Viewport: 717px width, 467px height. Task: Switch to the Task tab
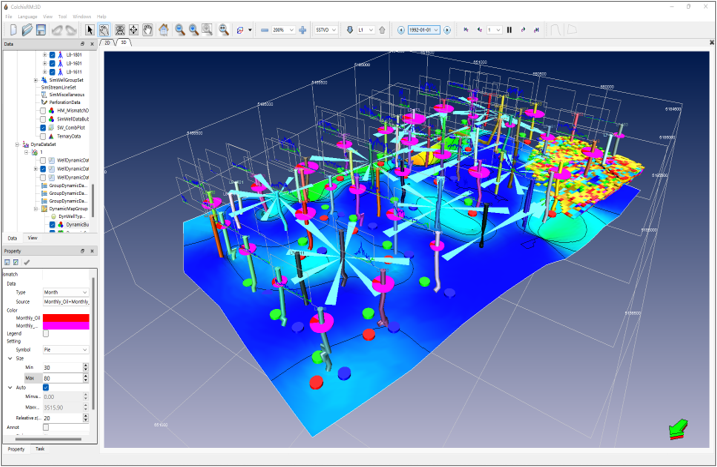click(x=40, y=449)
